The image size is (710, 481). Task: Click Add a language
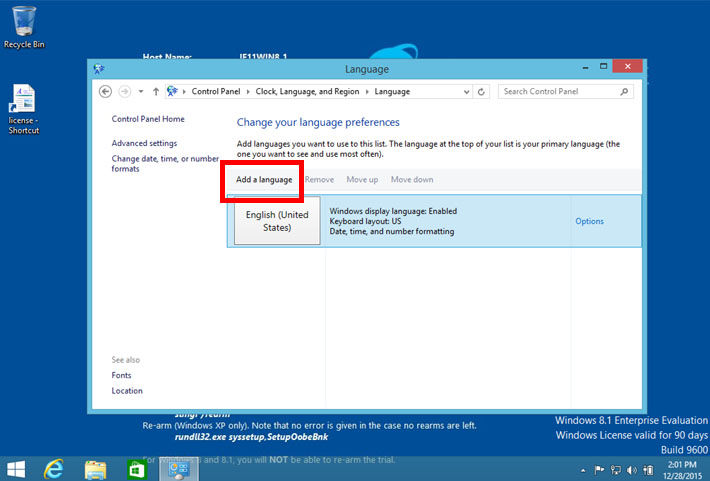(264, 180)
